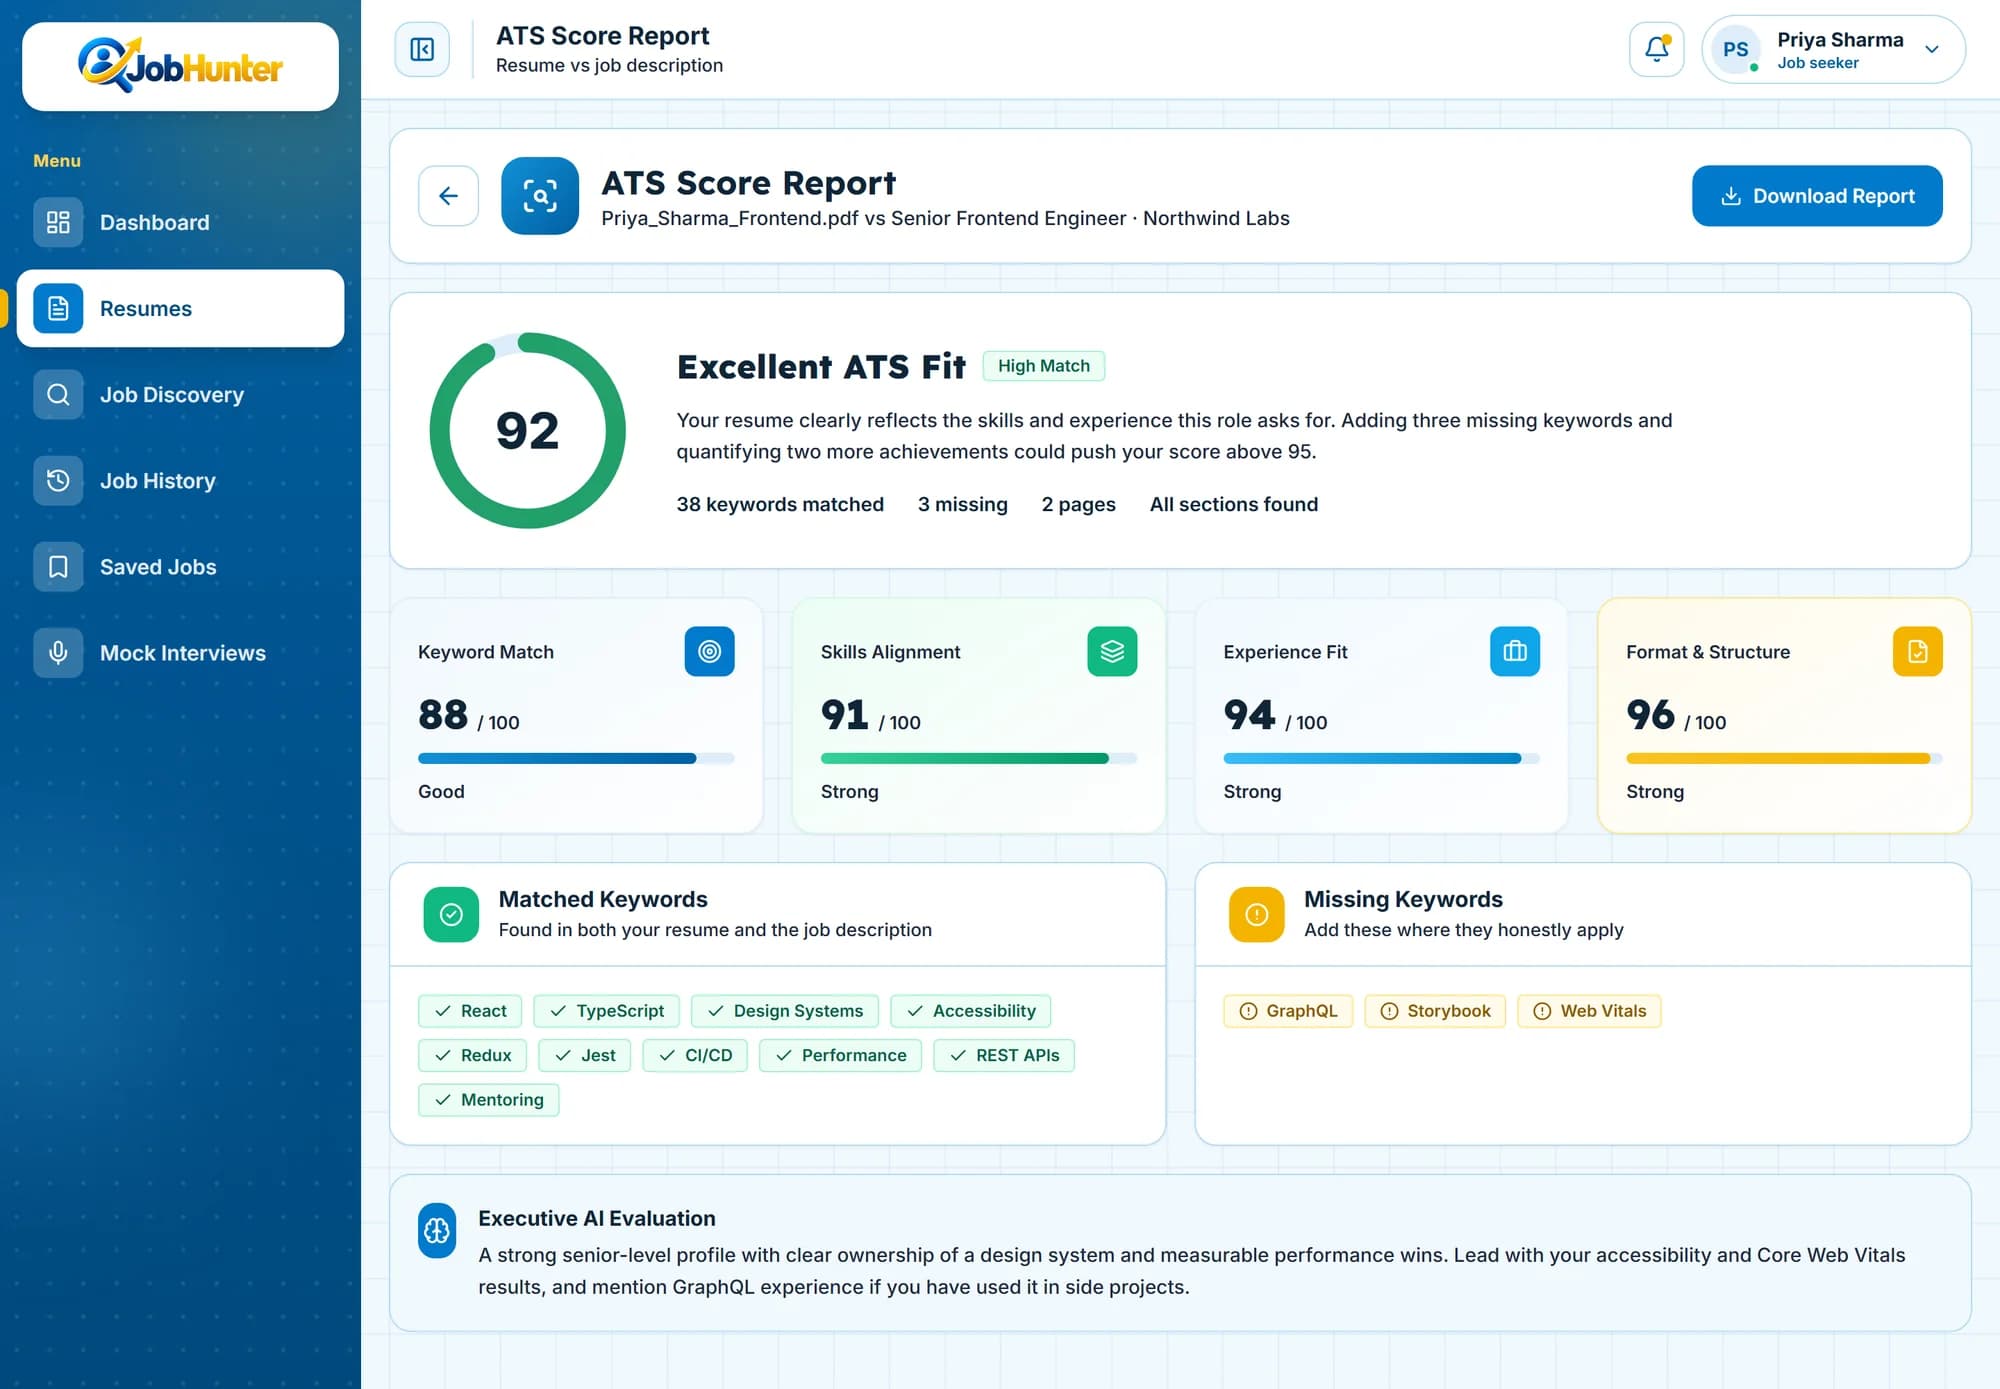Click the Experience Fit score 94

tap(1249, 714)
